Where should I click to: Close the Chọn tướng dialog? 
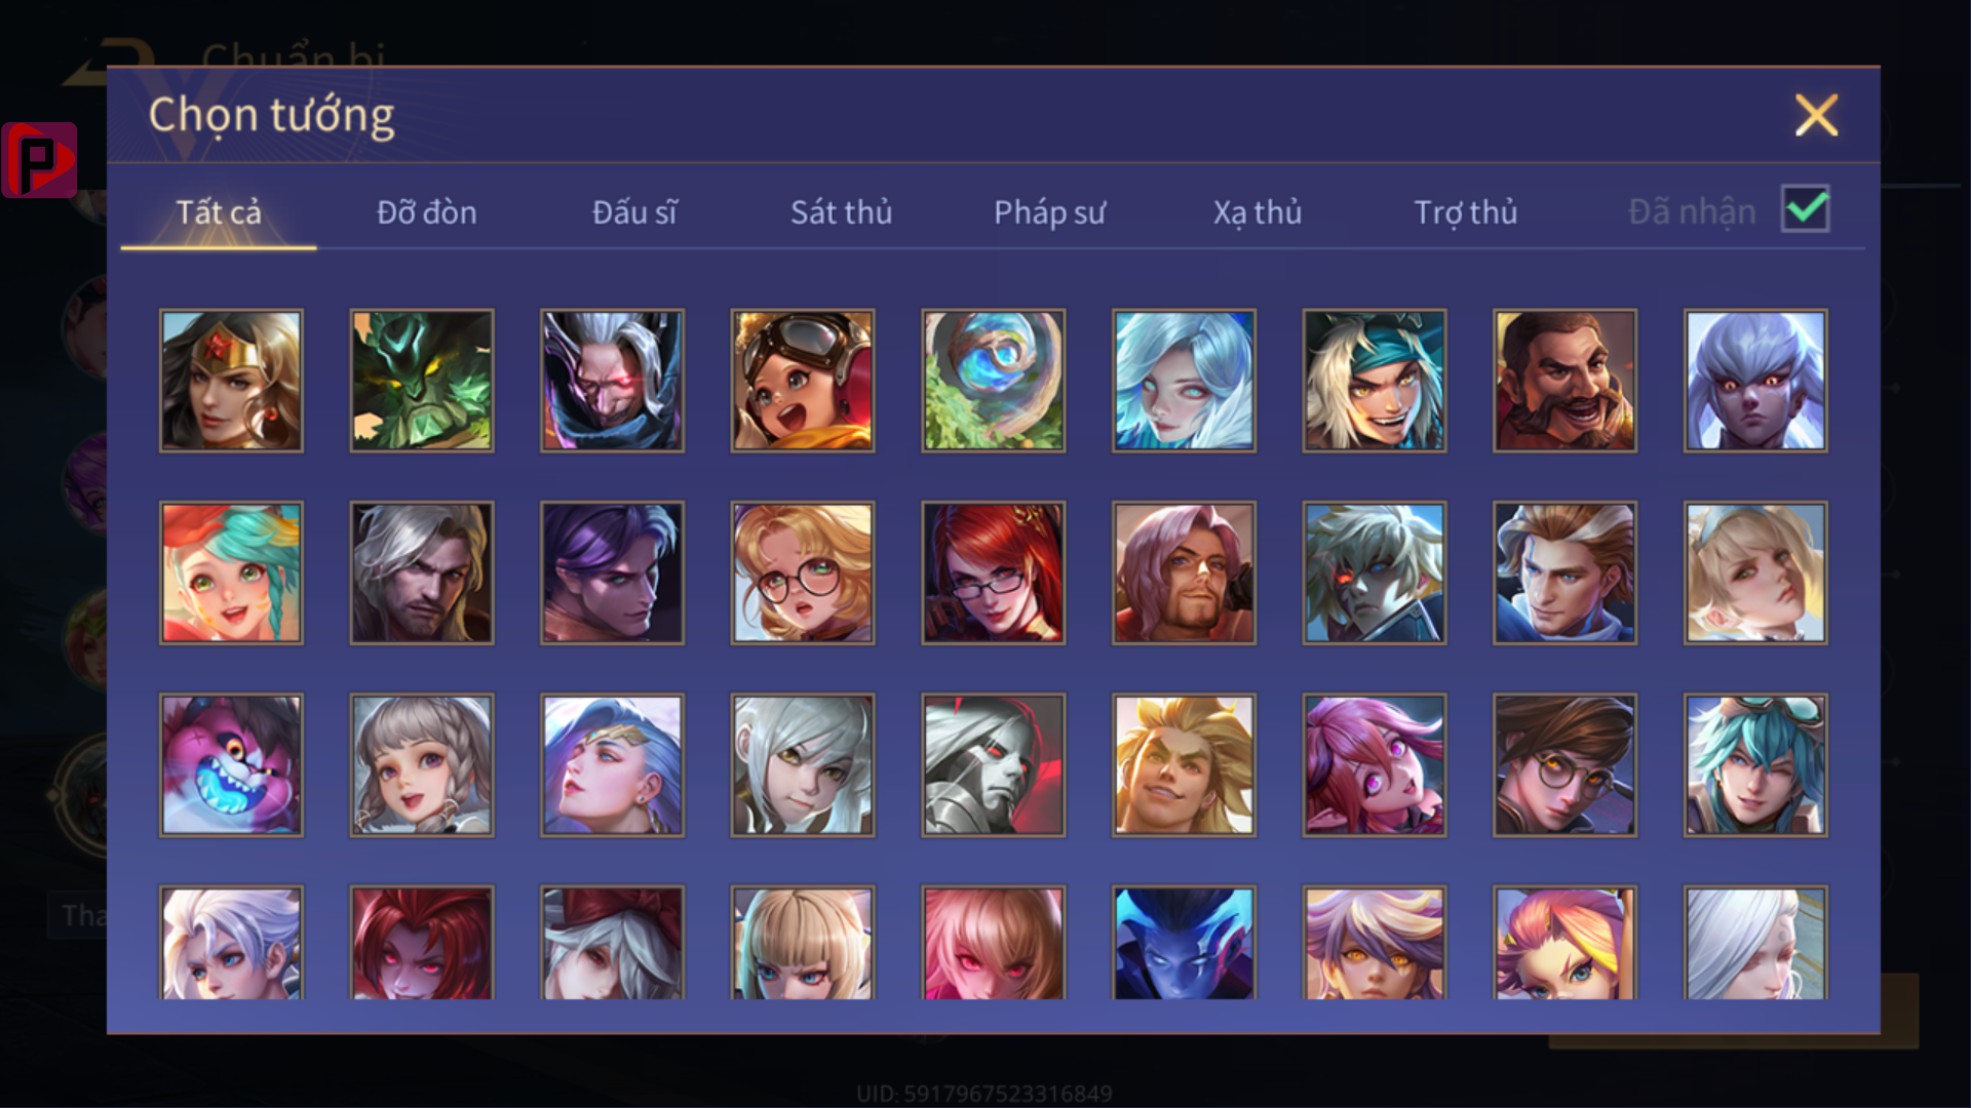[x=1816, y=115]
